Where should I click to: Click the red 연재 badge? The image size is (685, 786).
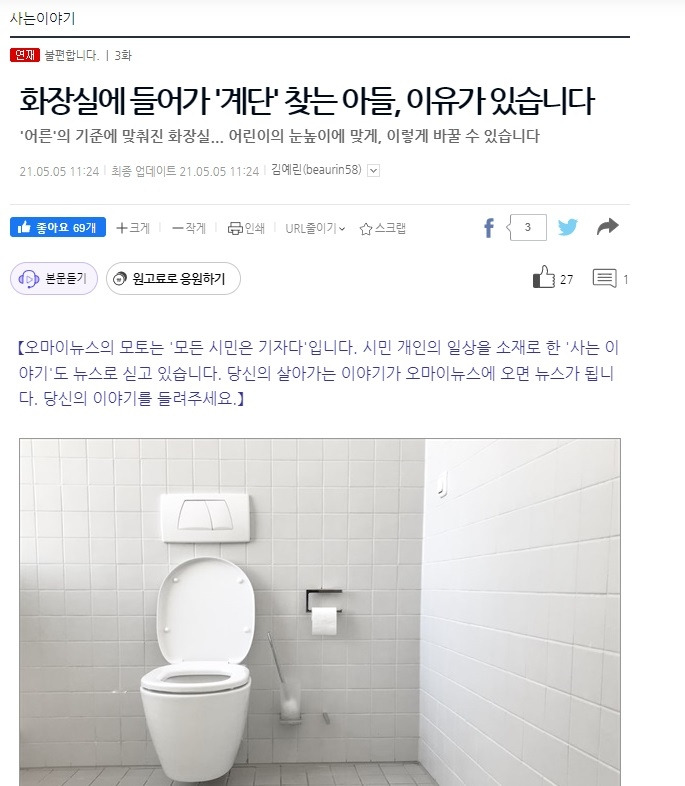[25, 55]
